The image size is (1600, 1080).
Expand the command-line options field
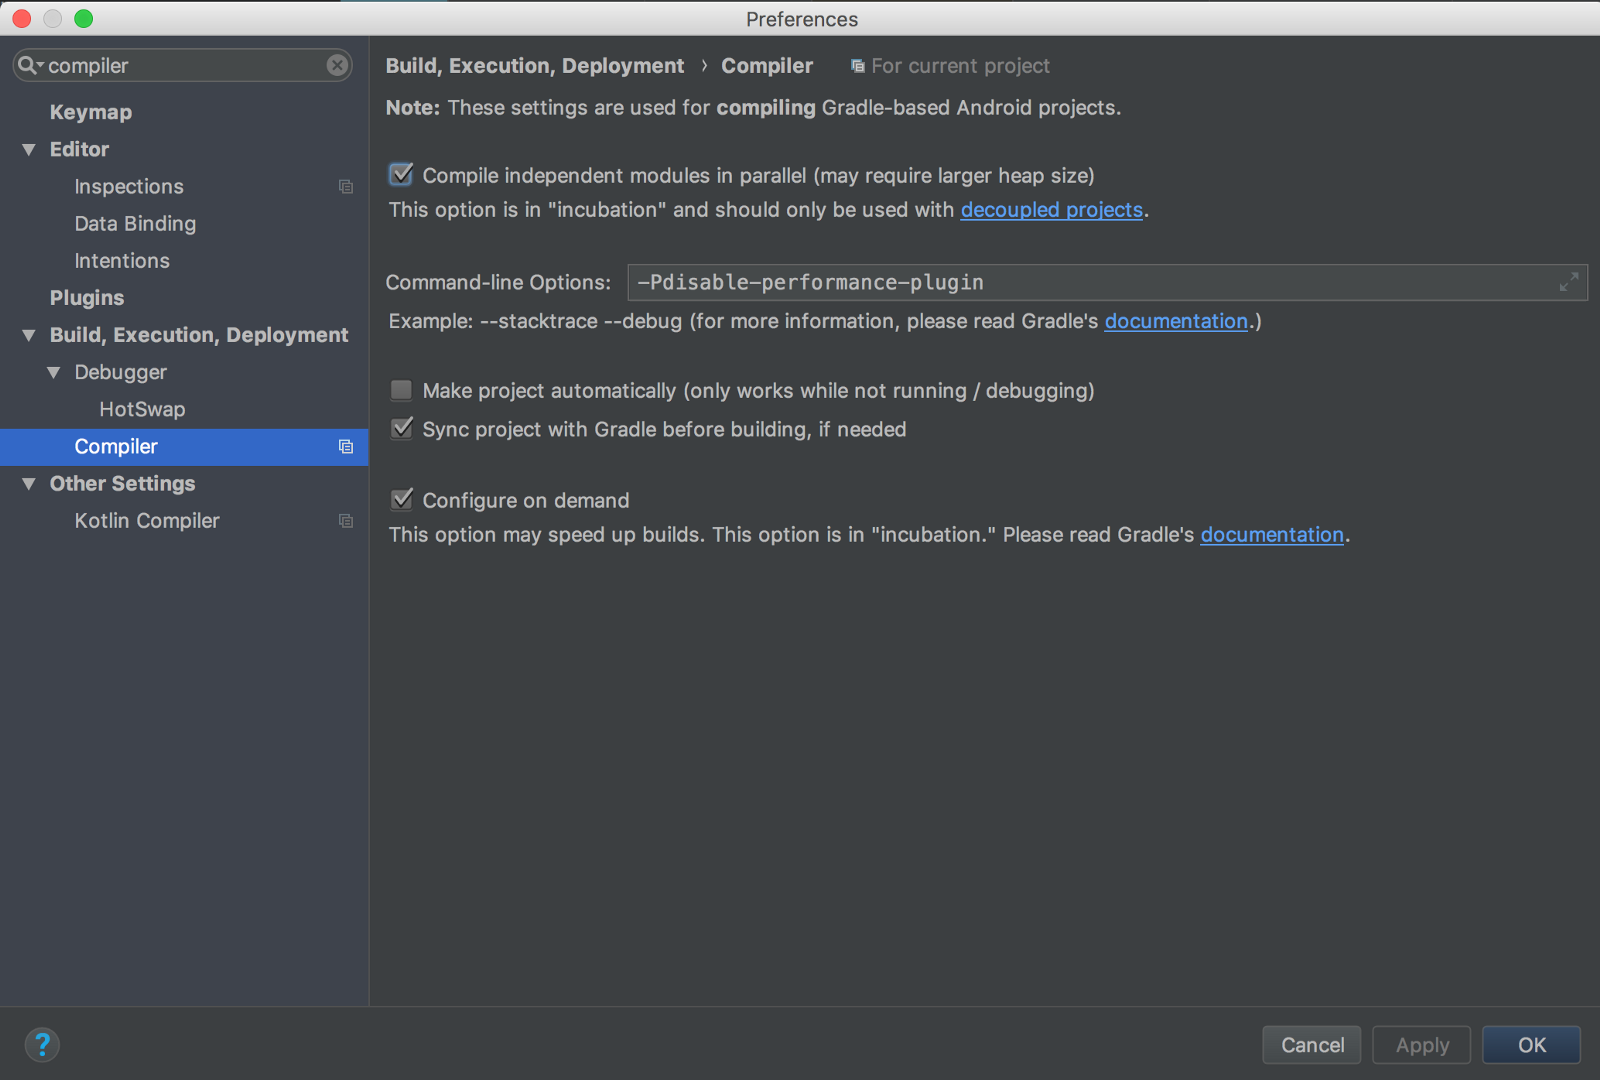point(1568,282)
